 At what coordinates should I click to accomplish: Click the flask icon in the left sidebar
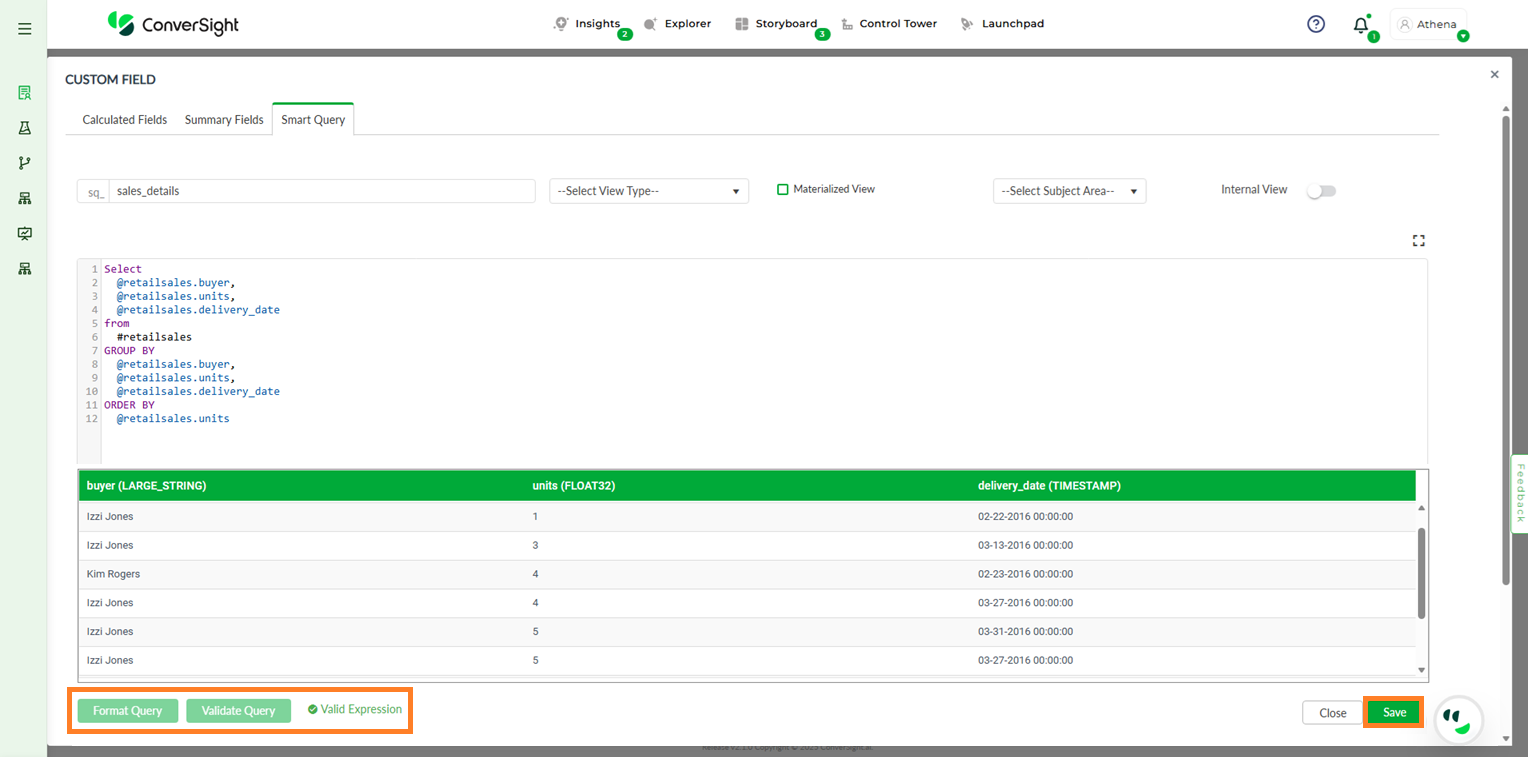[25, 128]
